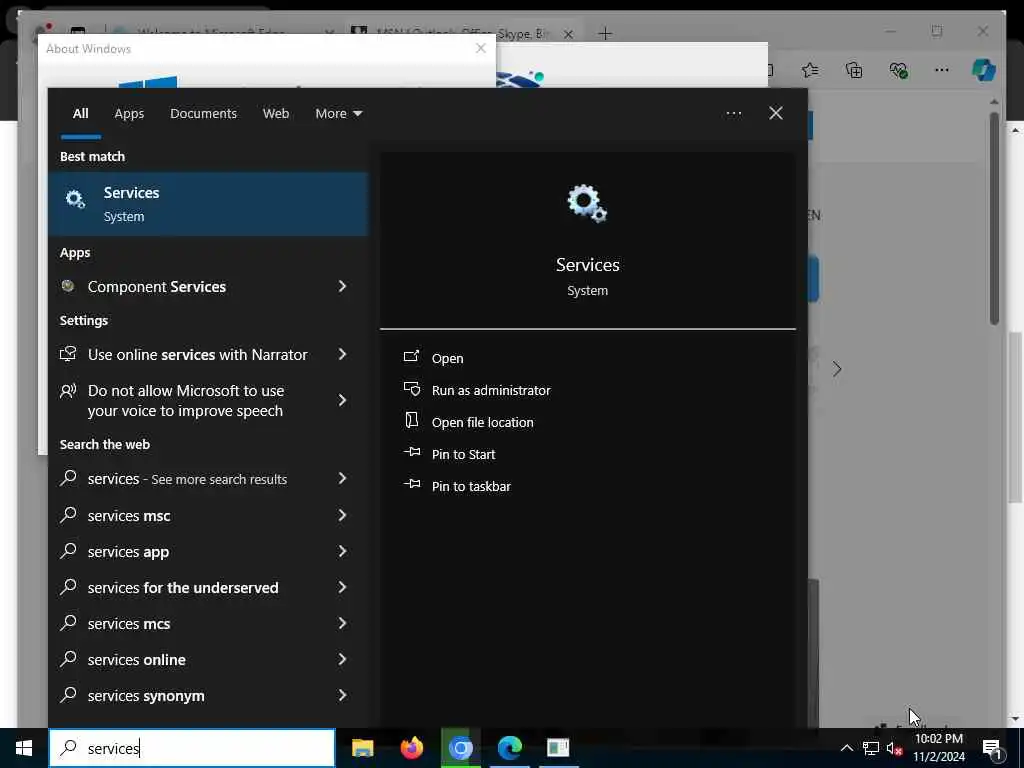Expand the Narrator online services arrow
Screen dimensions: 1024x768
coord(342,354)
